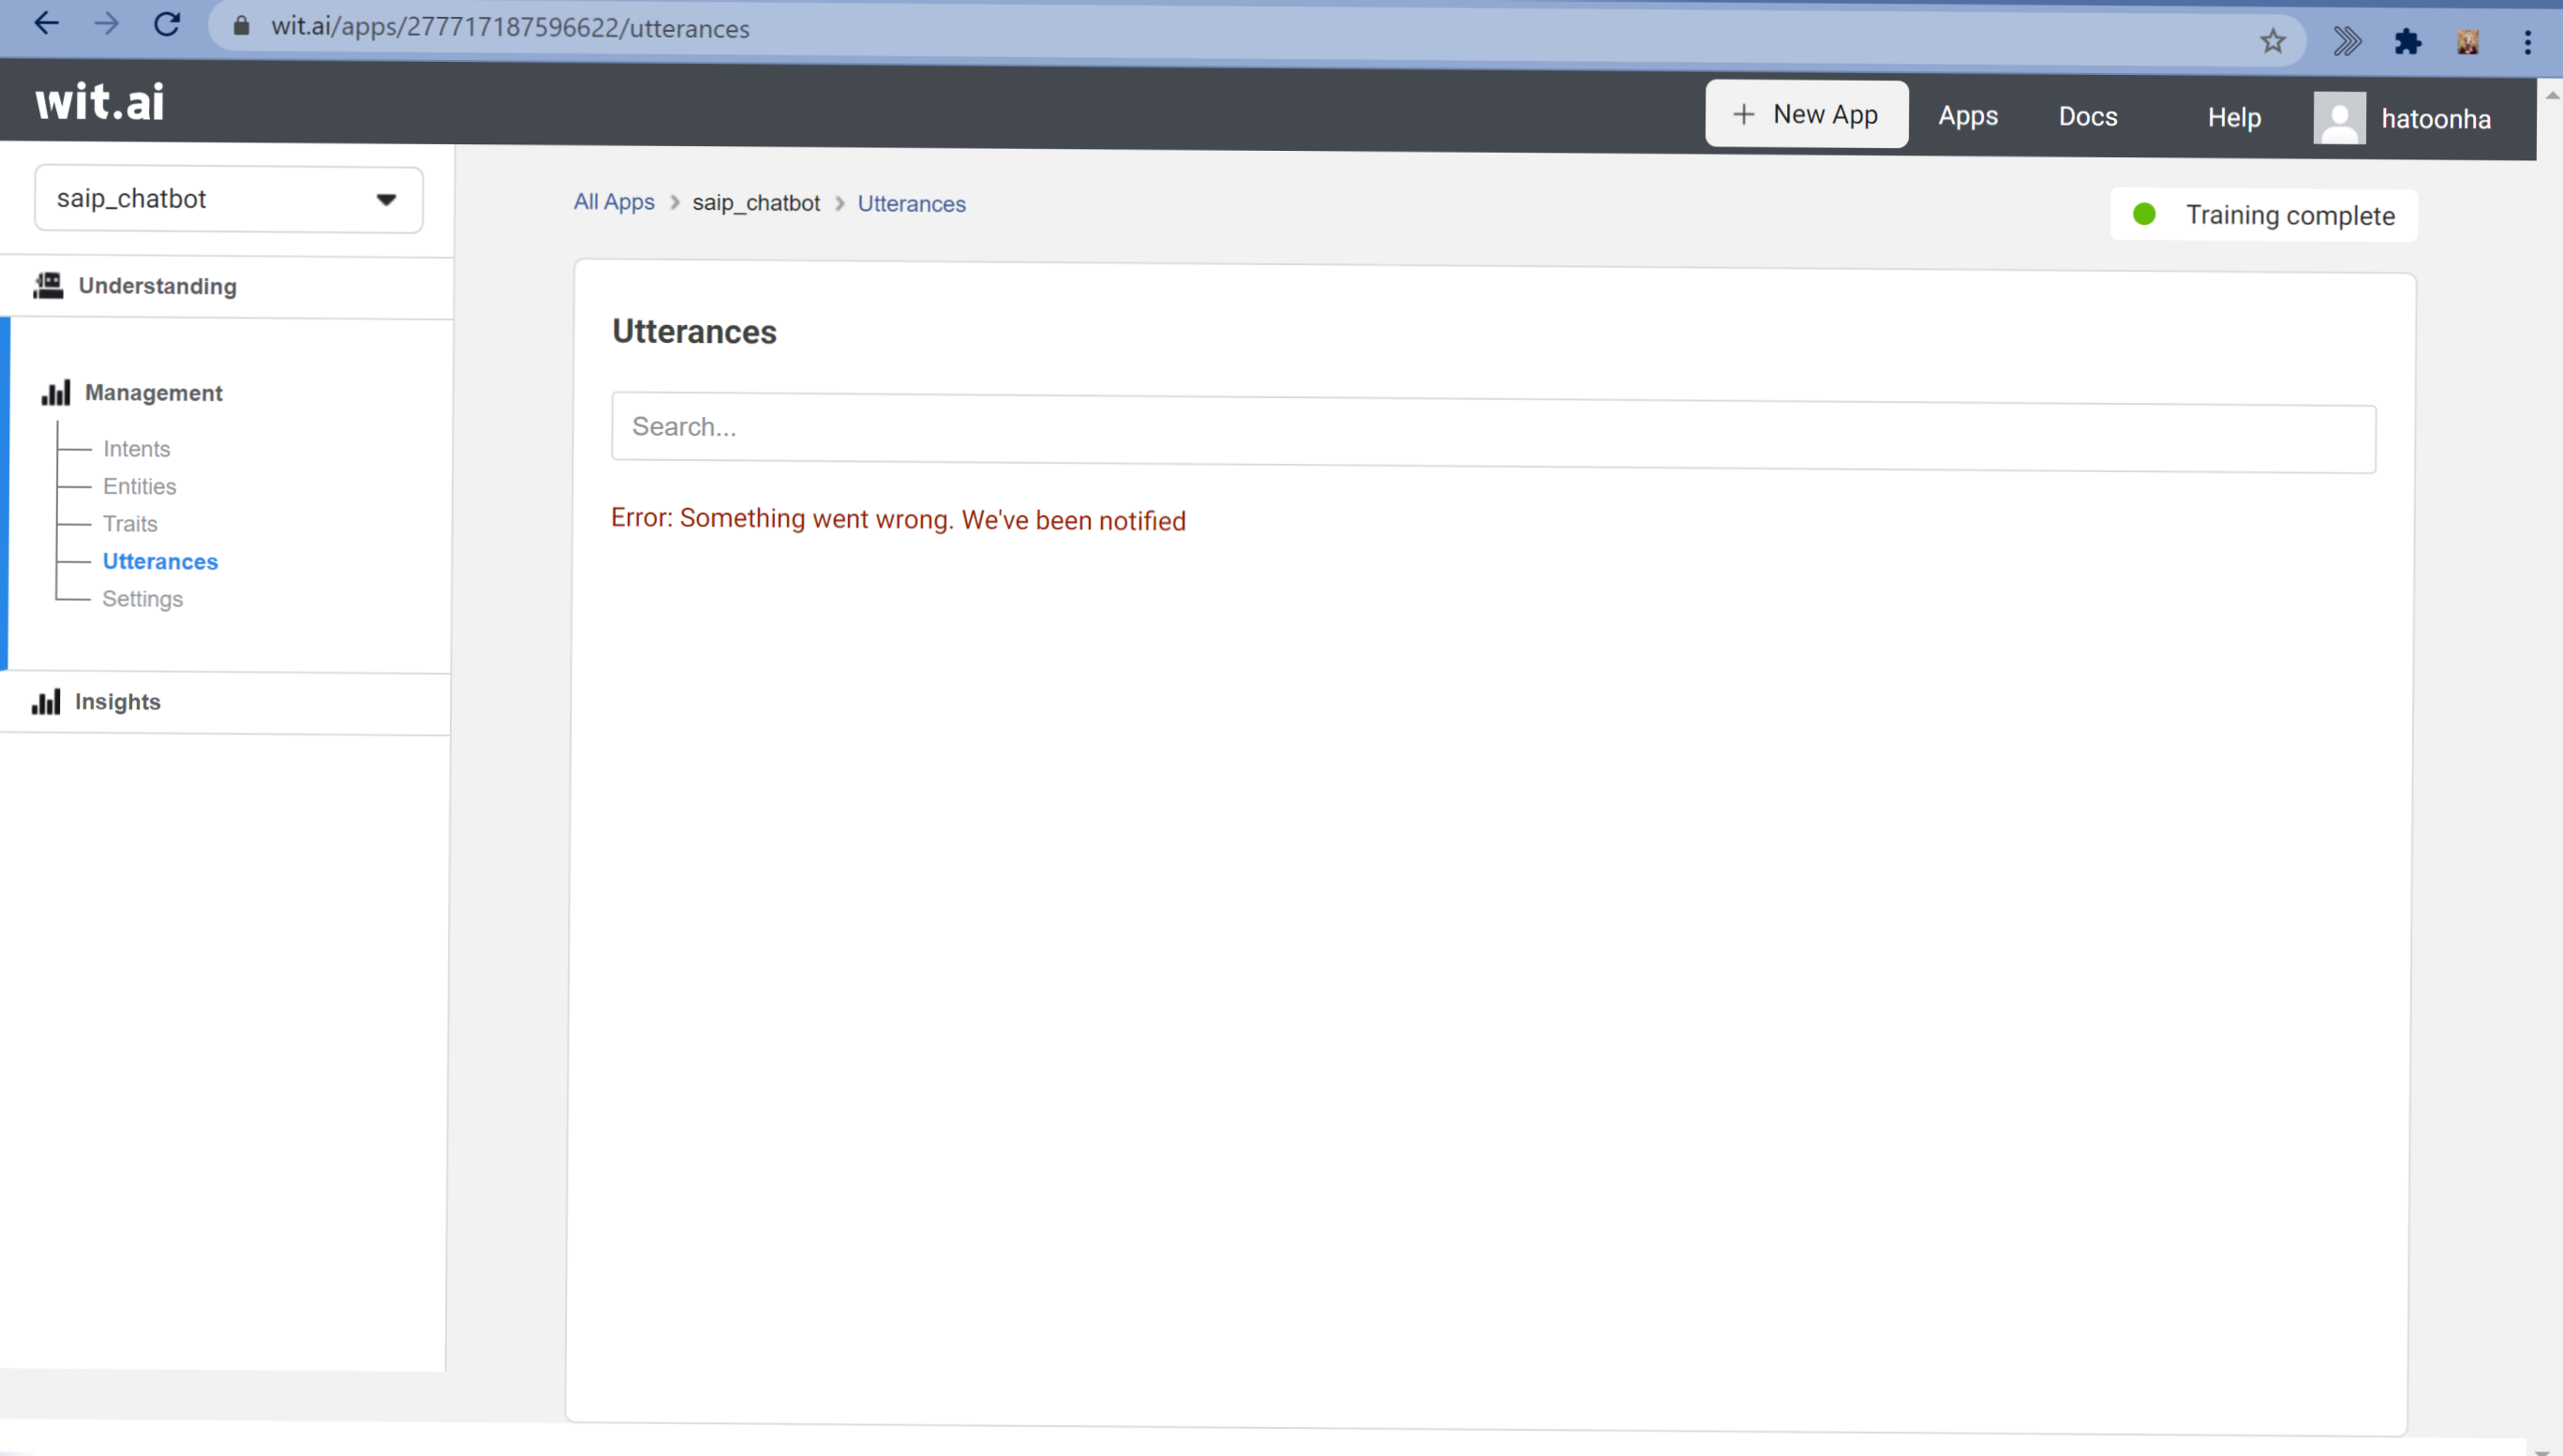Image resolution: width=2563 pixels, height=1456 pixels.
Task: Select Utterances in the sidebar
Action: 160,561
